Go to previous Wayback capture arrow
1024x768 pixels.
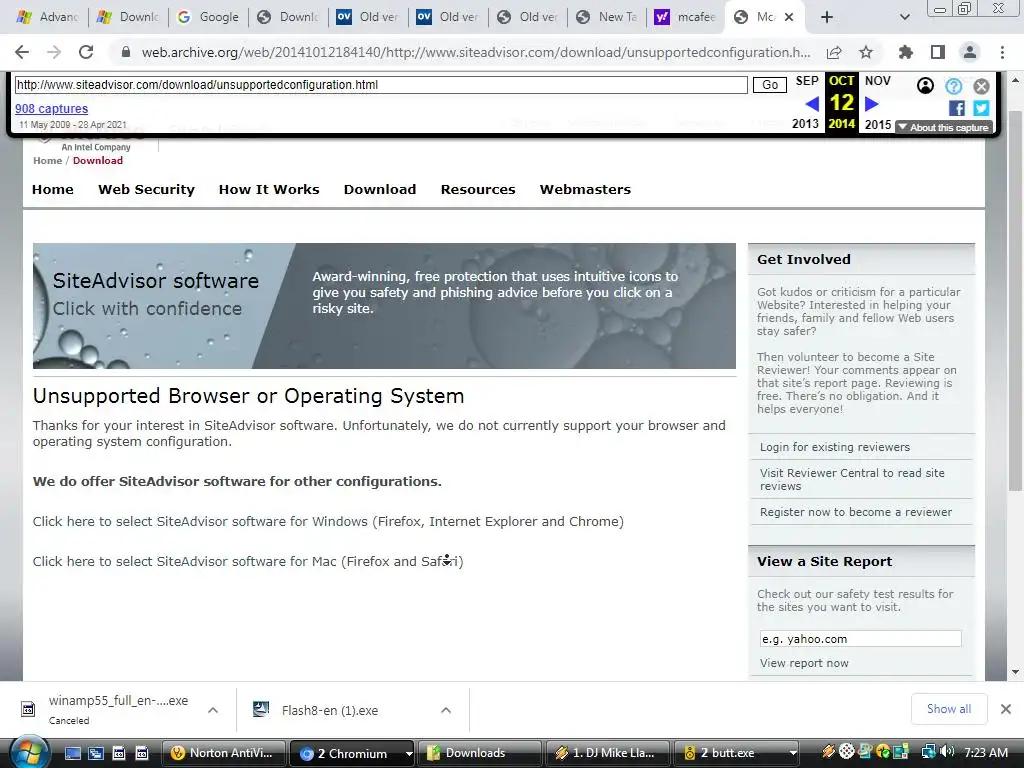click(x=812, y=103)
